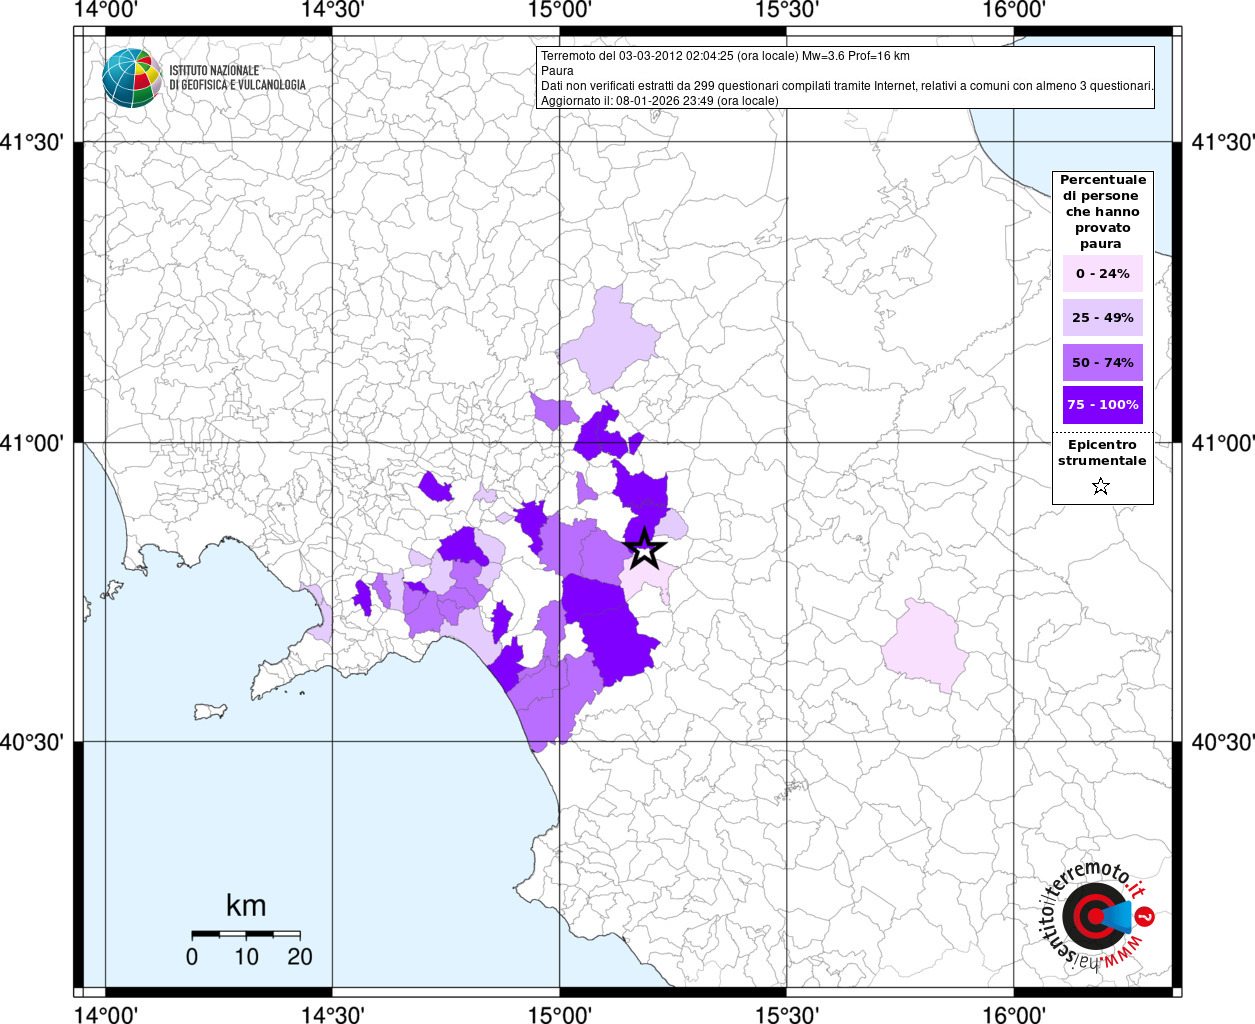The image size is (1255, 1024).
Task: Select the 75 - 100% legend swatch
Action: [x=1102, y=405]
